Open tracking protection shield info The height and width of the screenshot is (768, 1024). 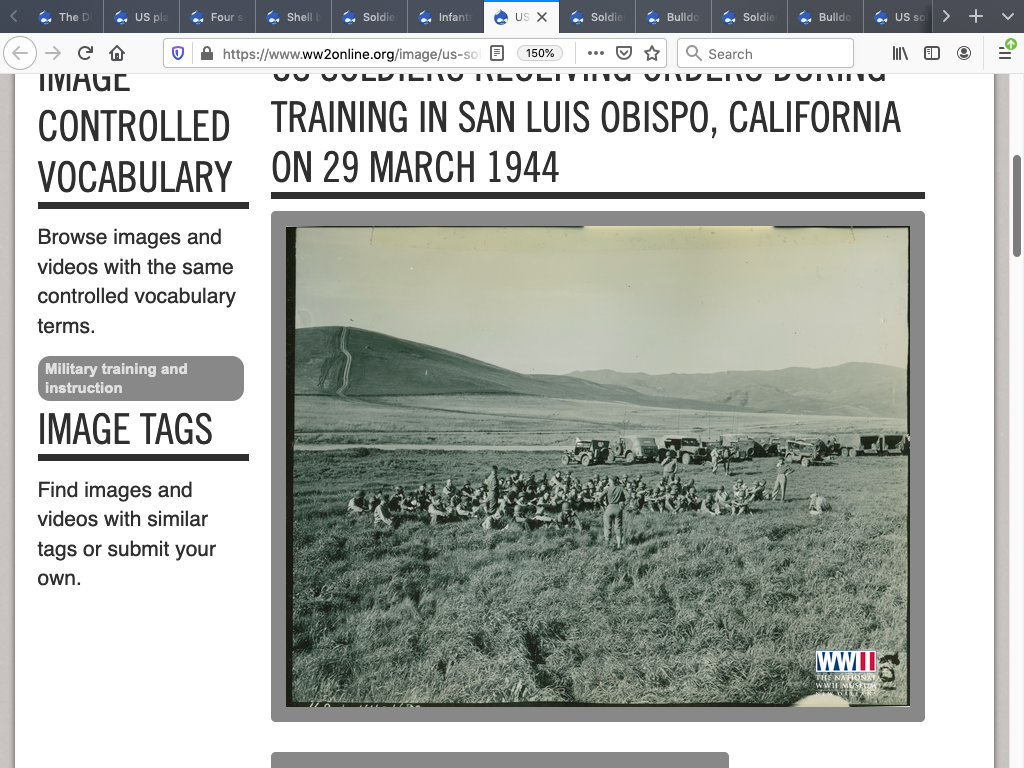(x=178, y=54)
